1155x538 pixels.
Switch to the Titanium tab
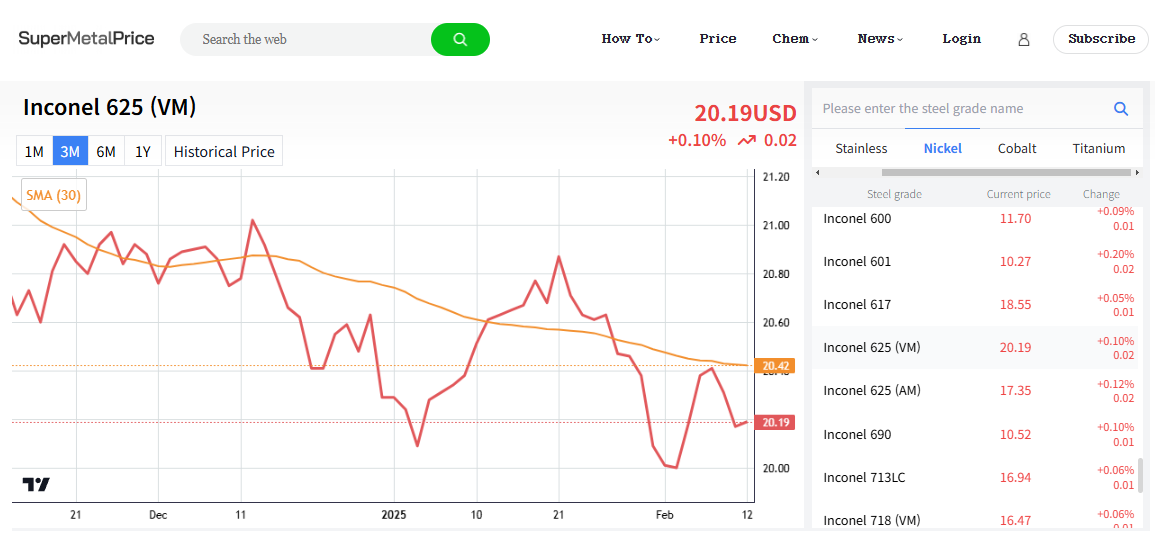(x=1099, y=148)
